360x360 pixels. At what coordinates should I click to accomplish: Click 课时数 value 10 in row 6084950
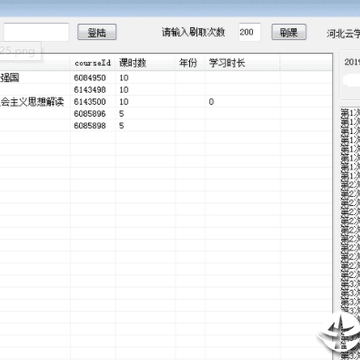pyautogui.click(x=124, y=78)
